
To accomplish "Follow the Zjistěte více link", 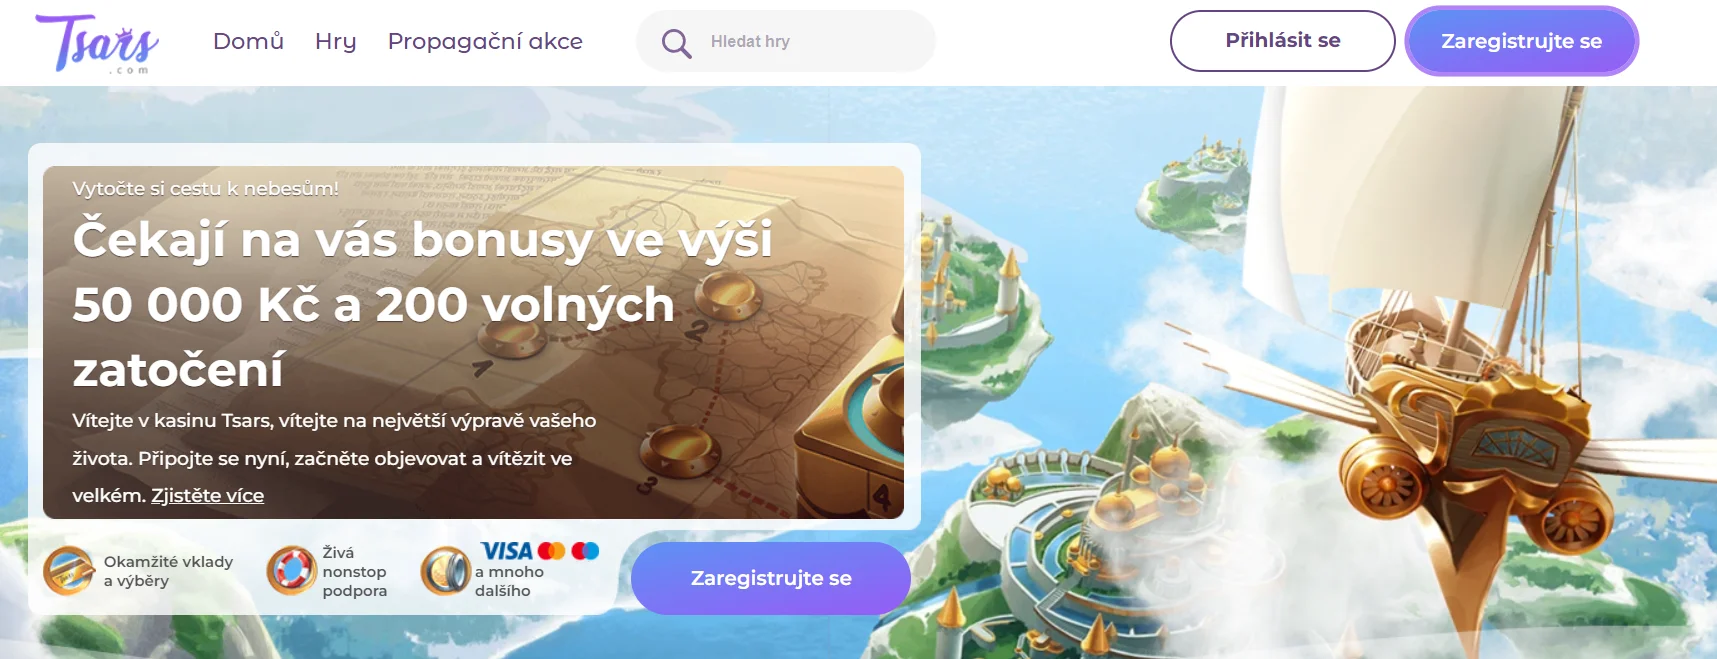I will click(207, 496).
